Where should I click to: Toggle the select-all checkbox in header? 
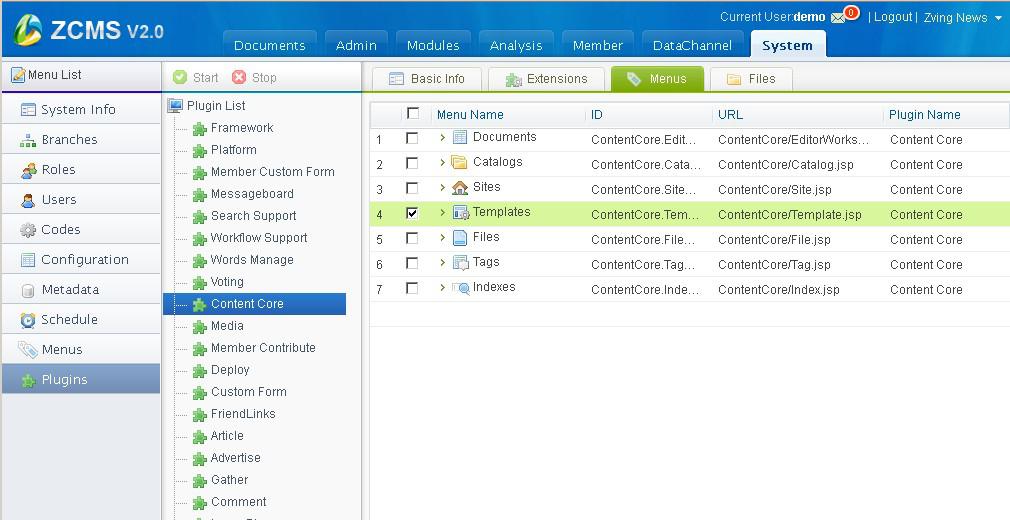point(413,114)
